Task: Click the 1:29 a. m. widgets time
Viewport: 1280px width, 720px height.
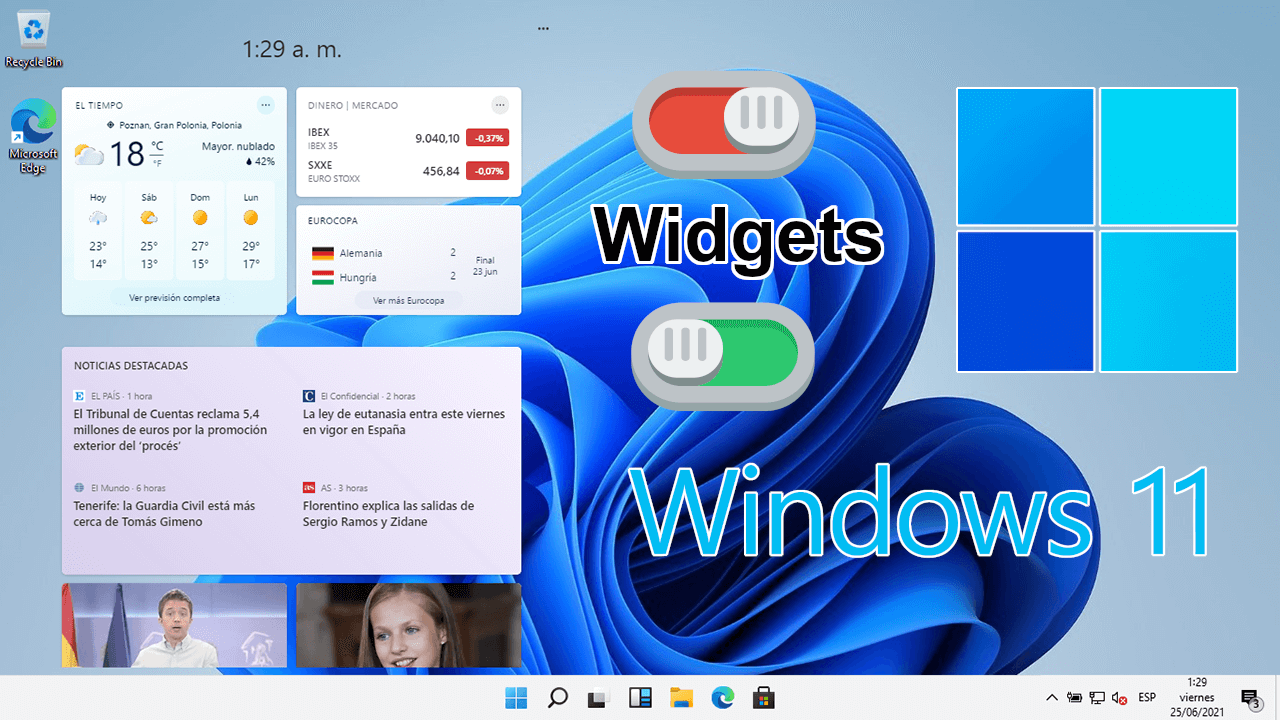Action: pos(292,48)
